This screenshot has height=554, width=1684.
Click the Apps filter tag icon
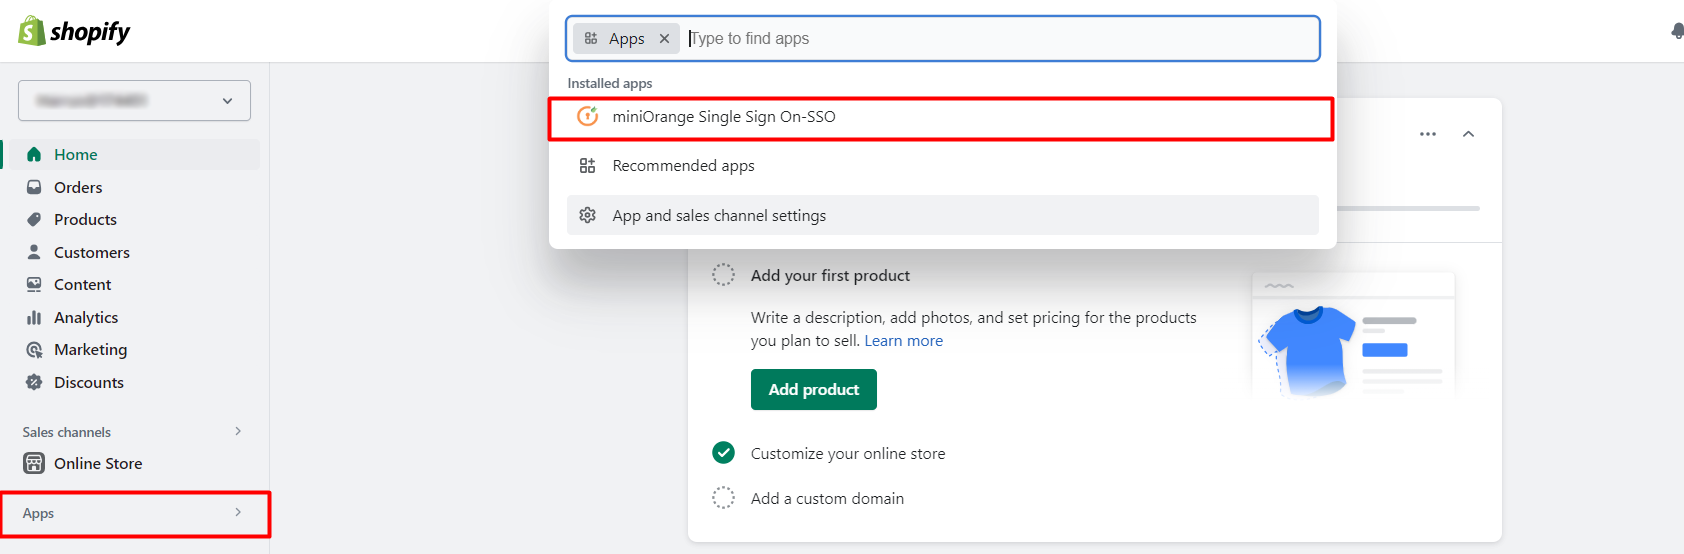[591, 38]
